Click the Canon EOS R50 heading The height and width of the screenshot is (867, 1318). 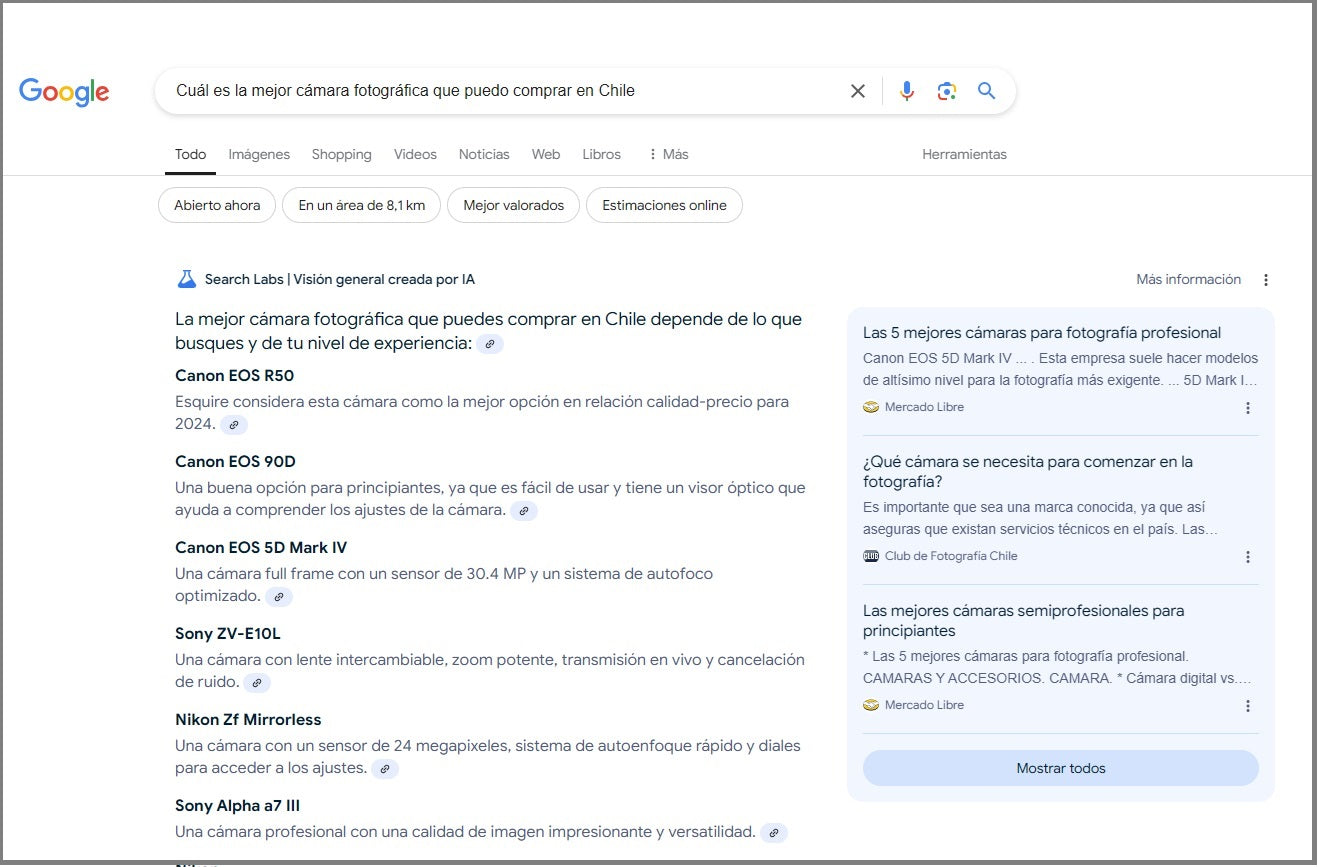[234, 376]
